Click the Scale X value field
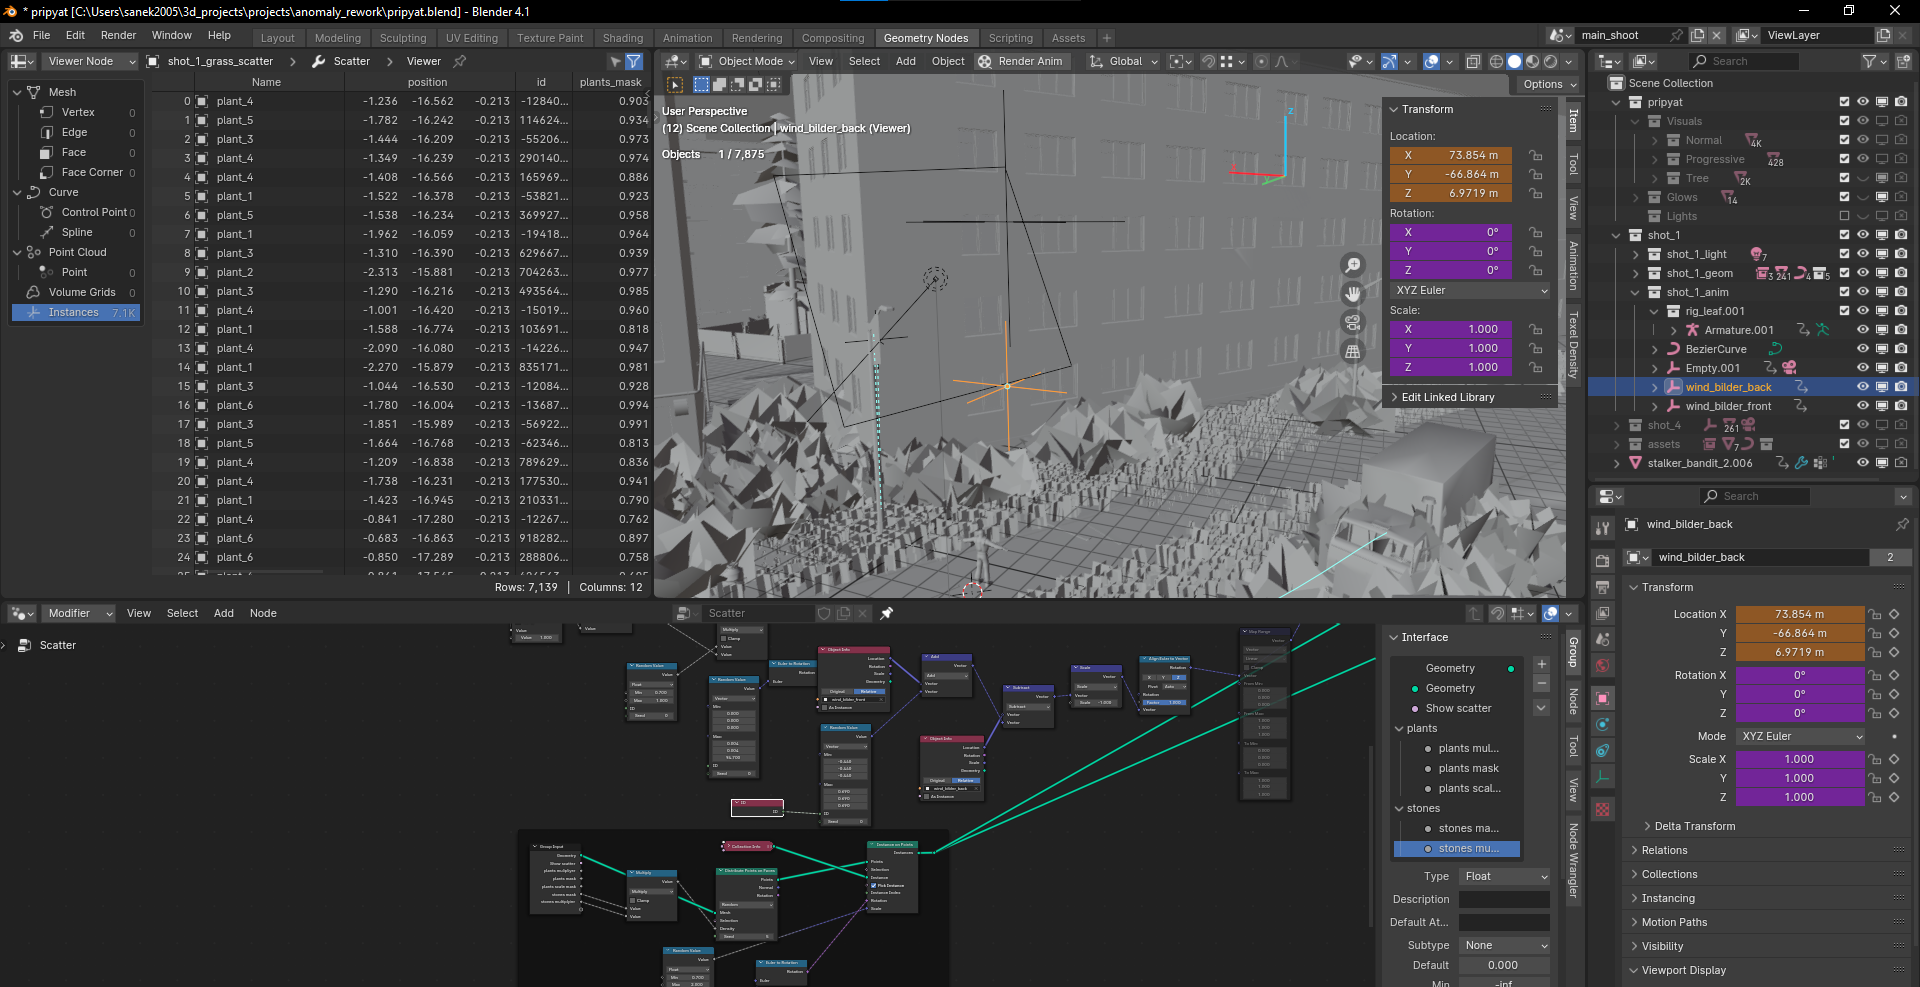Viewport: 1920px width, 987px height. (1450, 329)
